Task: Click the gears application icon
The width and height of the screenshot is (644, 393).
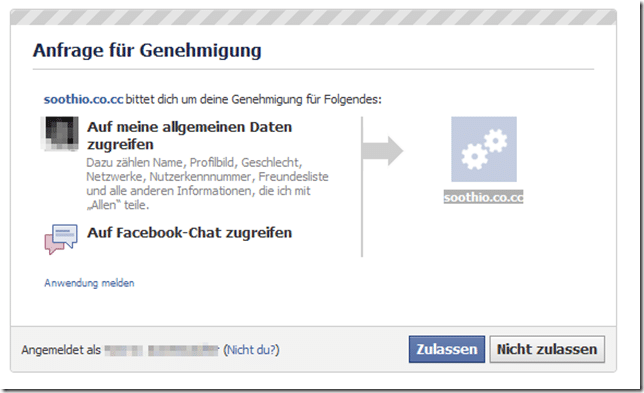Action: (484, 149)
